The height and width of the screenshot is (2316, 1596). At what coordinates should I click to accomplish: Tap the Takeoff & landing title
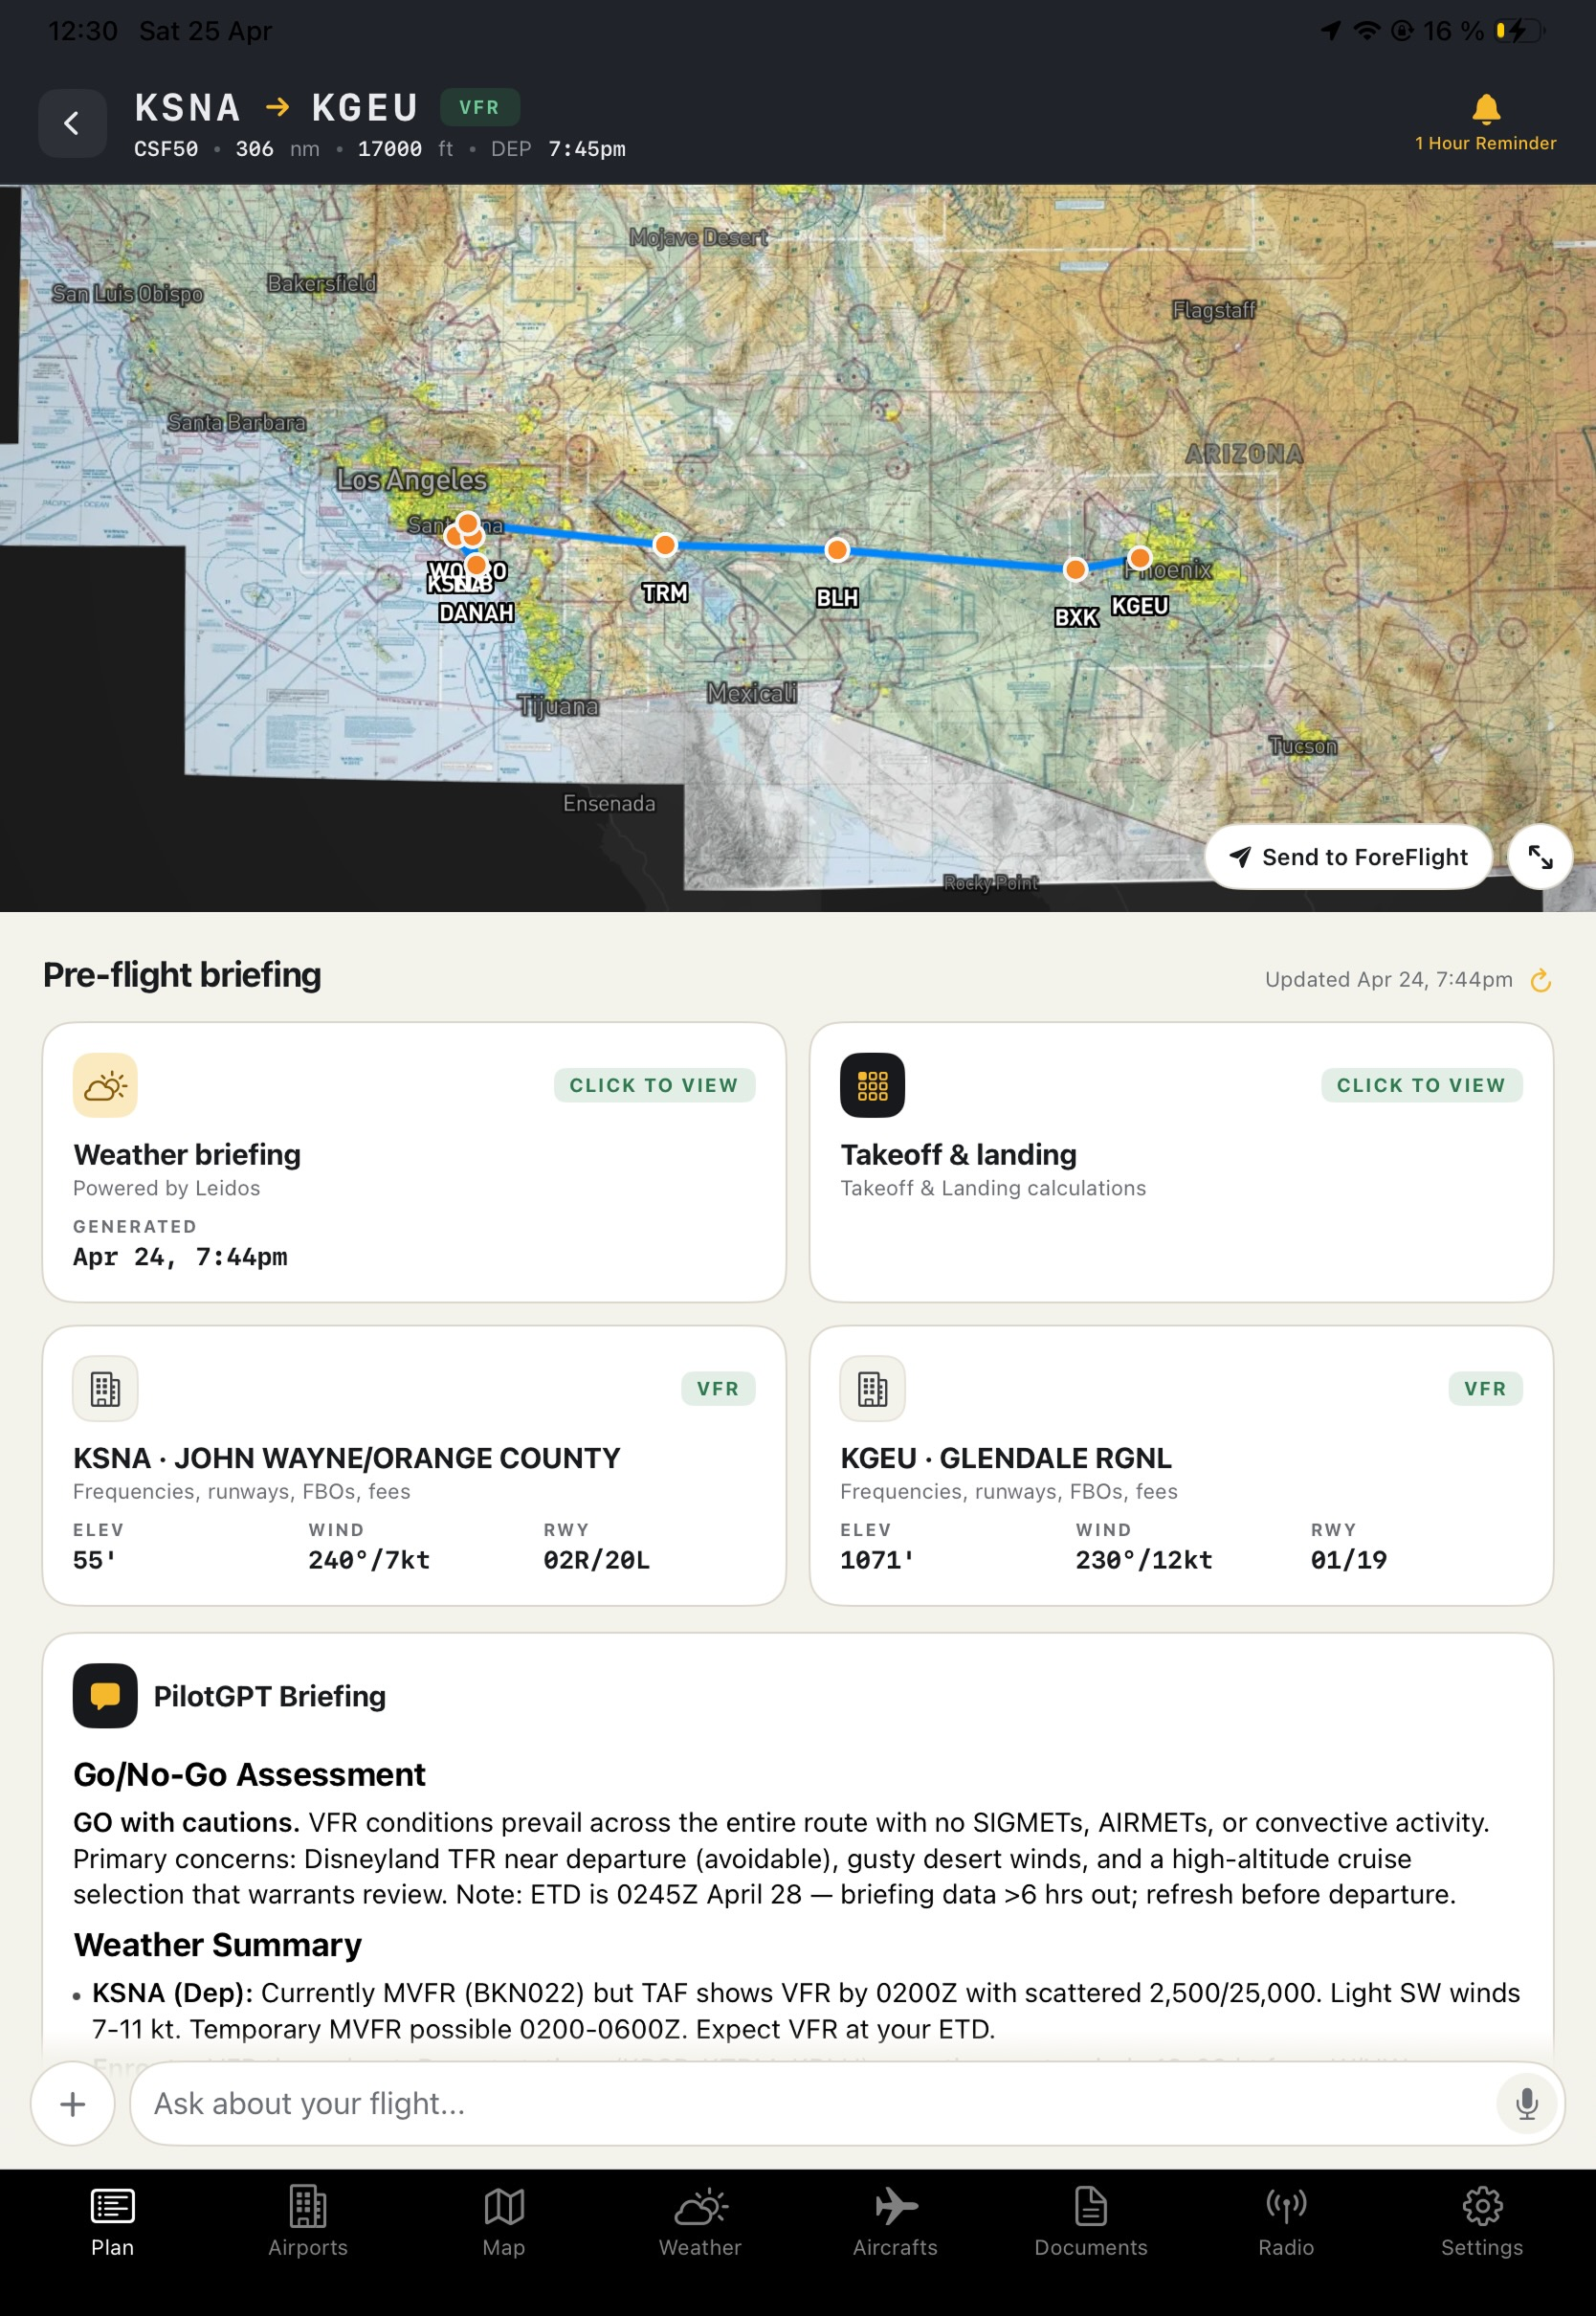click(x=959, y=1154)
